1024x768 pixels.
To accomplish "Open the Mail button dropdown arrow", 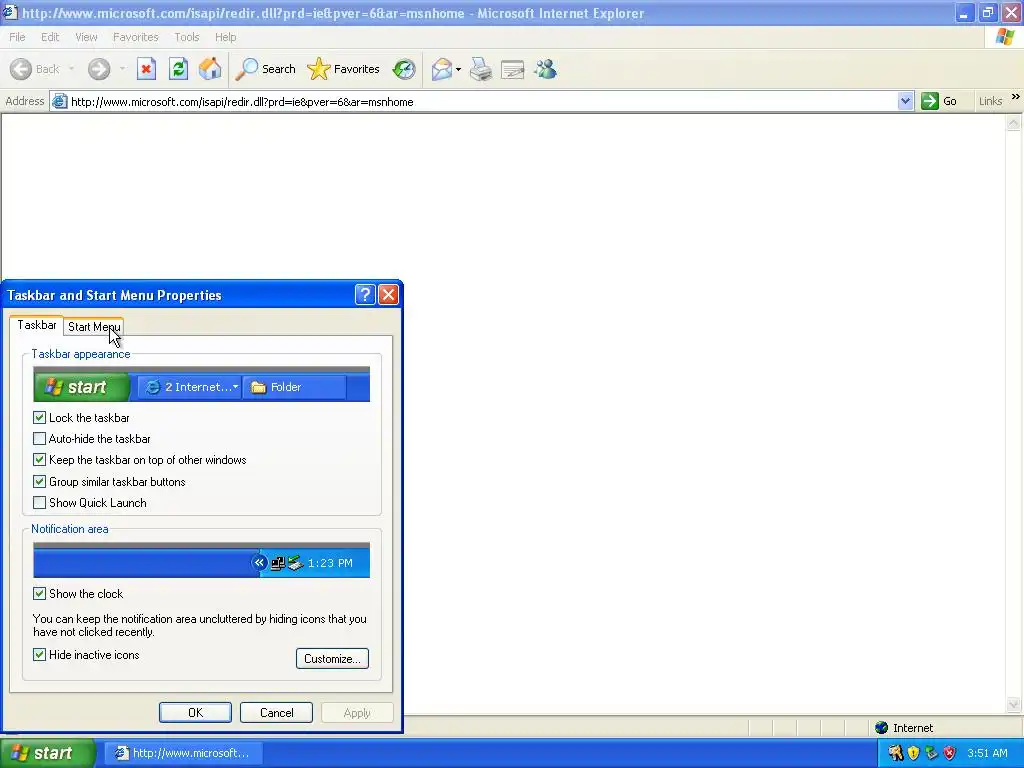I will click(x=458, y=69).
